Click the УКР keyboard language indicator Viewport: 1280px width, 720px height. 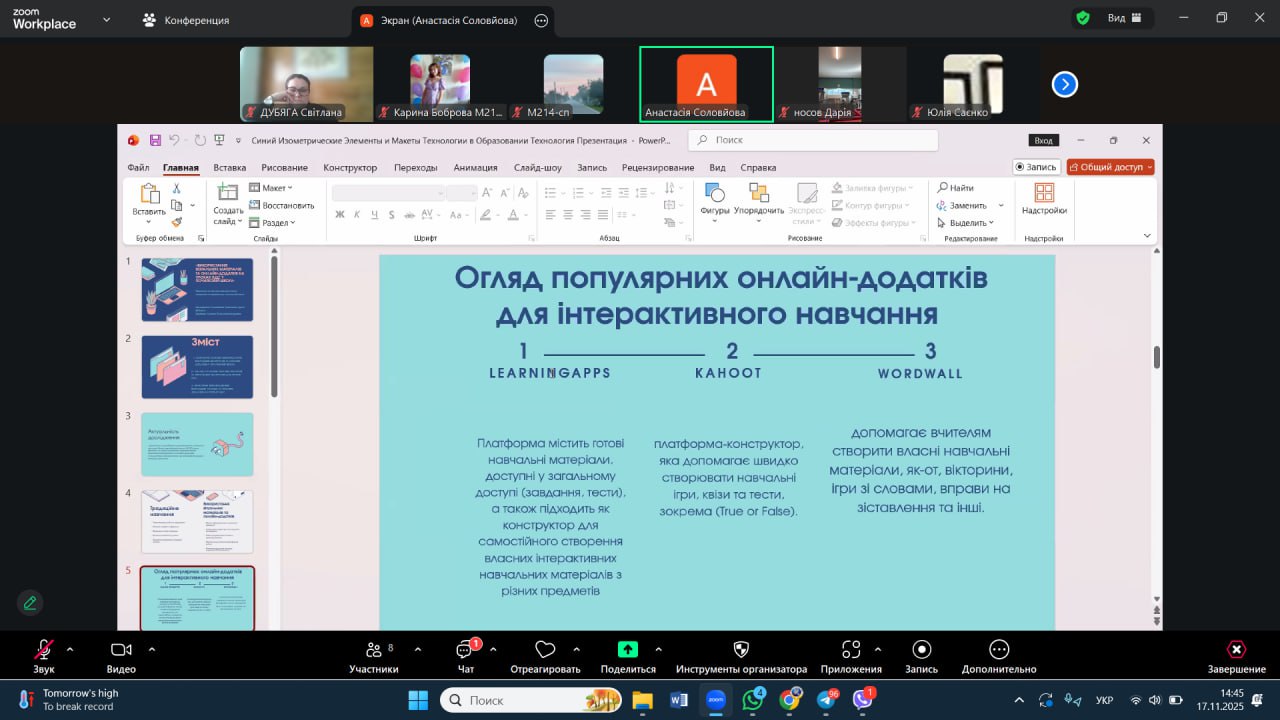1105,700
